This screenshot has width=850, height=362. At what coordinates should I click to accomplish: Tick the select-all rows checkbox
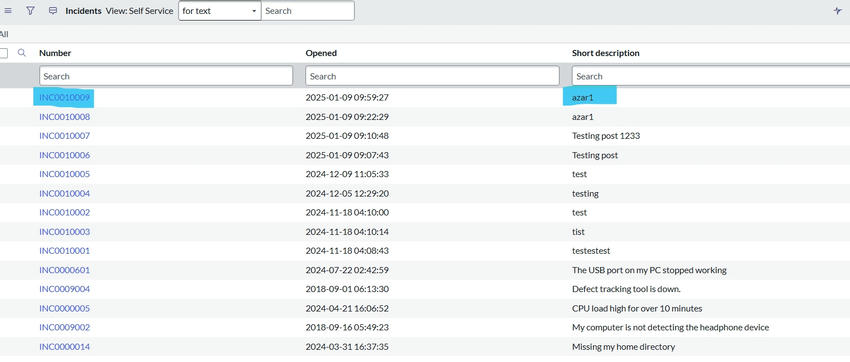(x=3, y=53)
